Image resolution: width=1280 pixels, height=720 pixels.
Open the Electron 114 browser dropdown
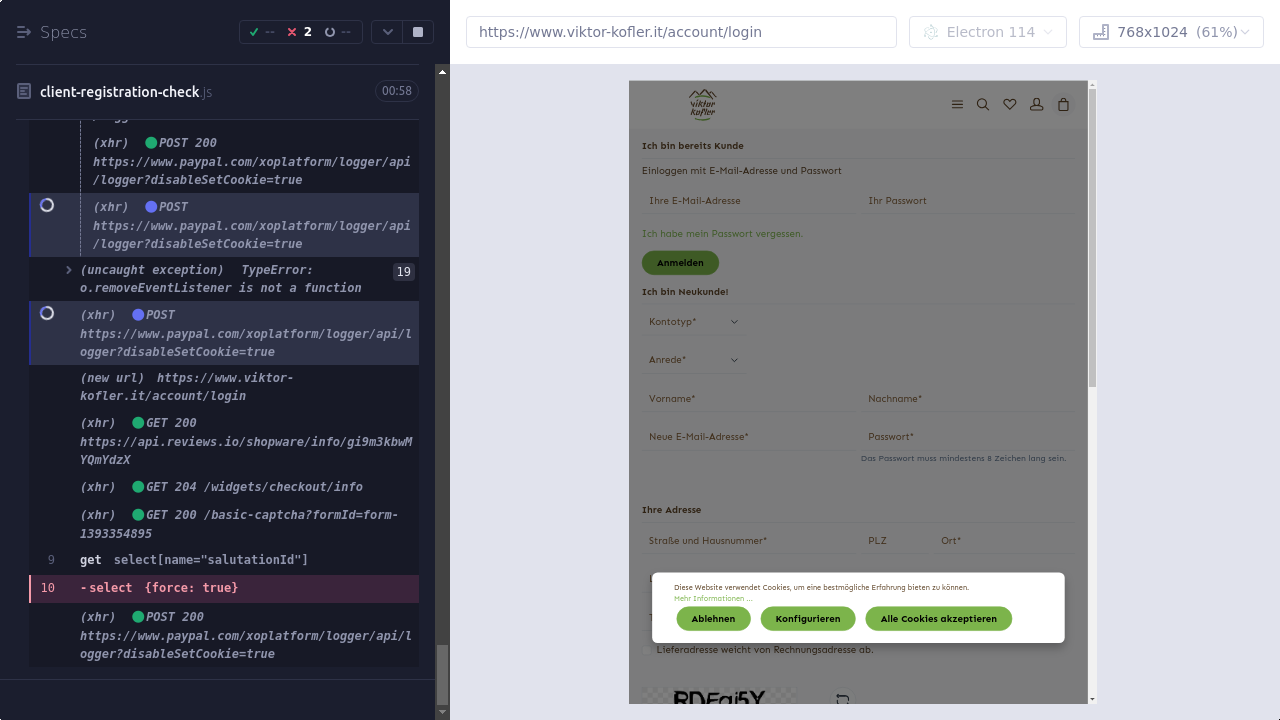click(987, 32)
